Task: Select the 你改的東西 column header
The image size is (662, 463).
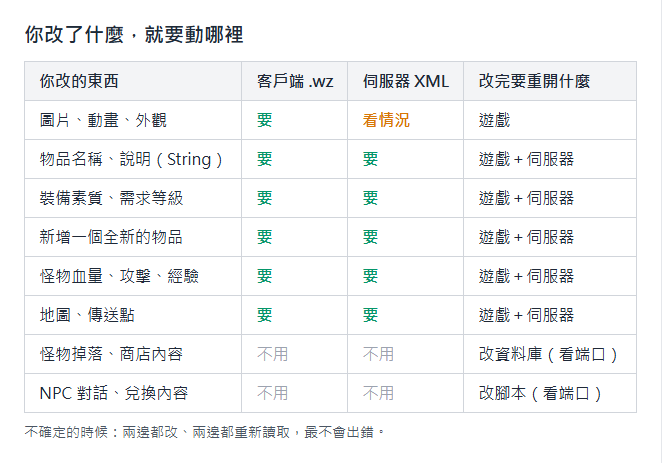Action: 79,81
